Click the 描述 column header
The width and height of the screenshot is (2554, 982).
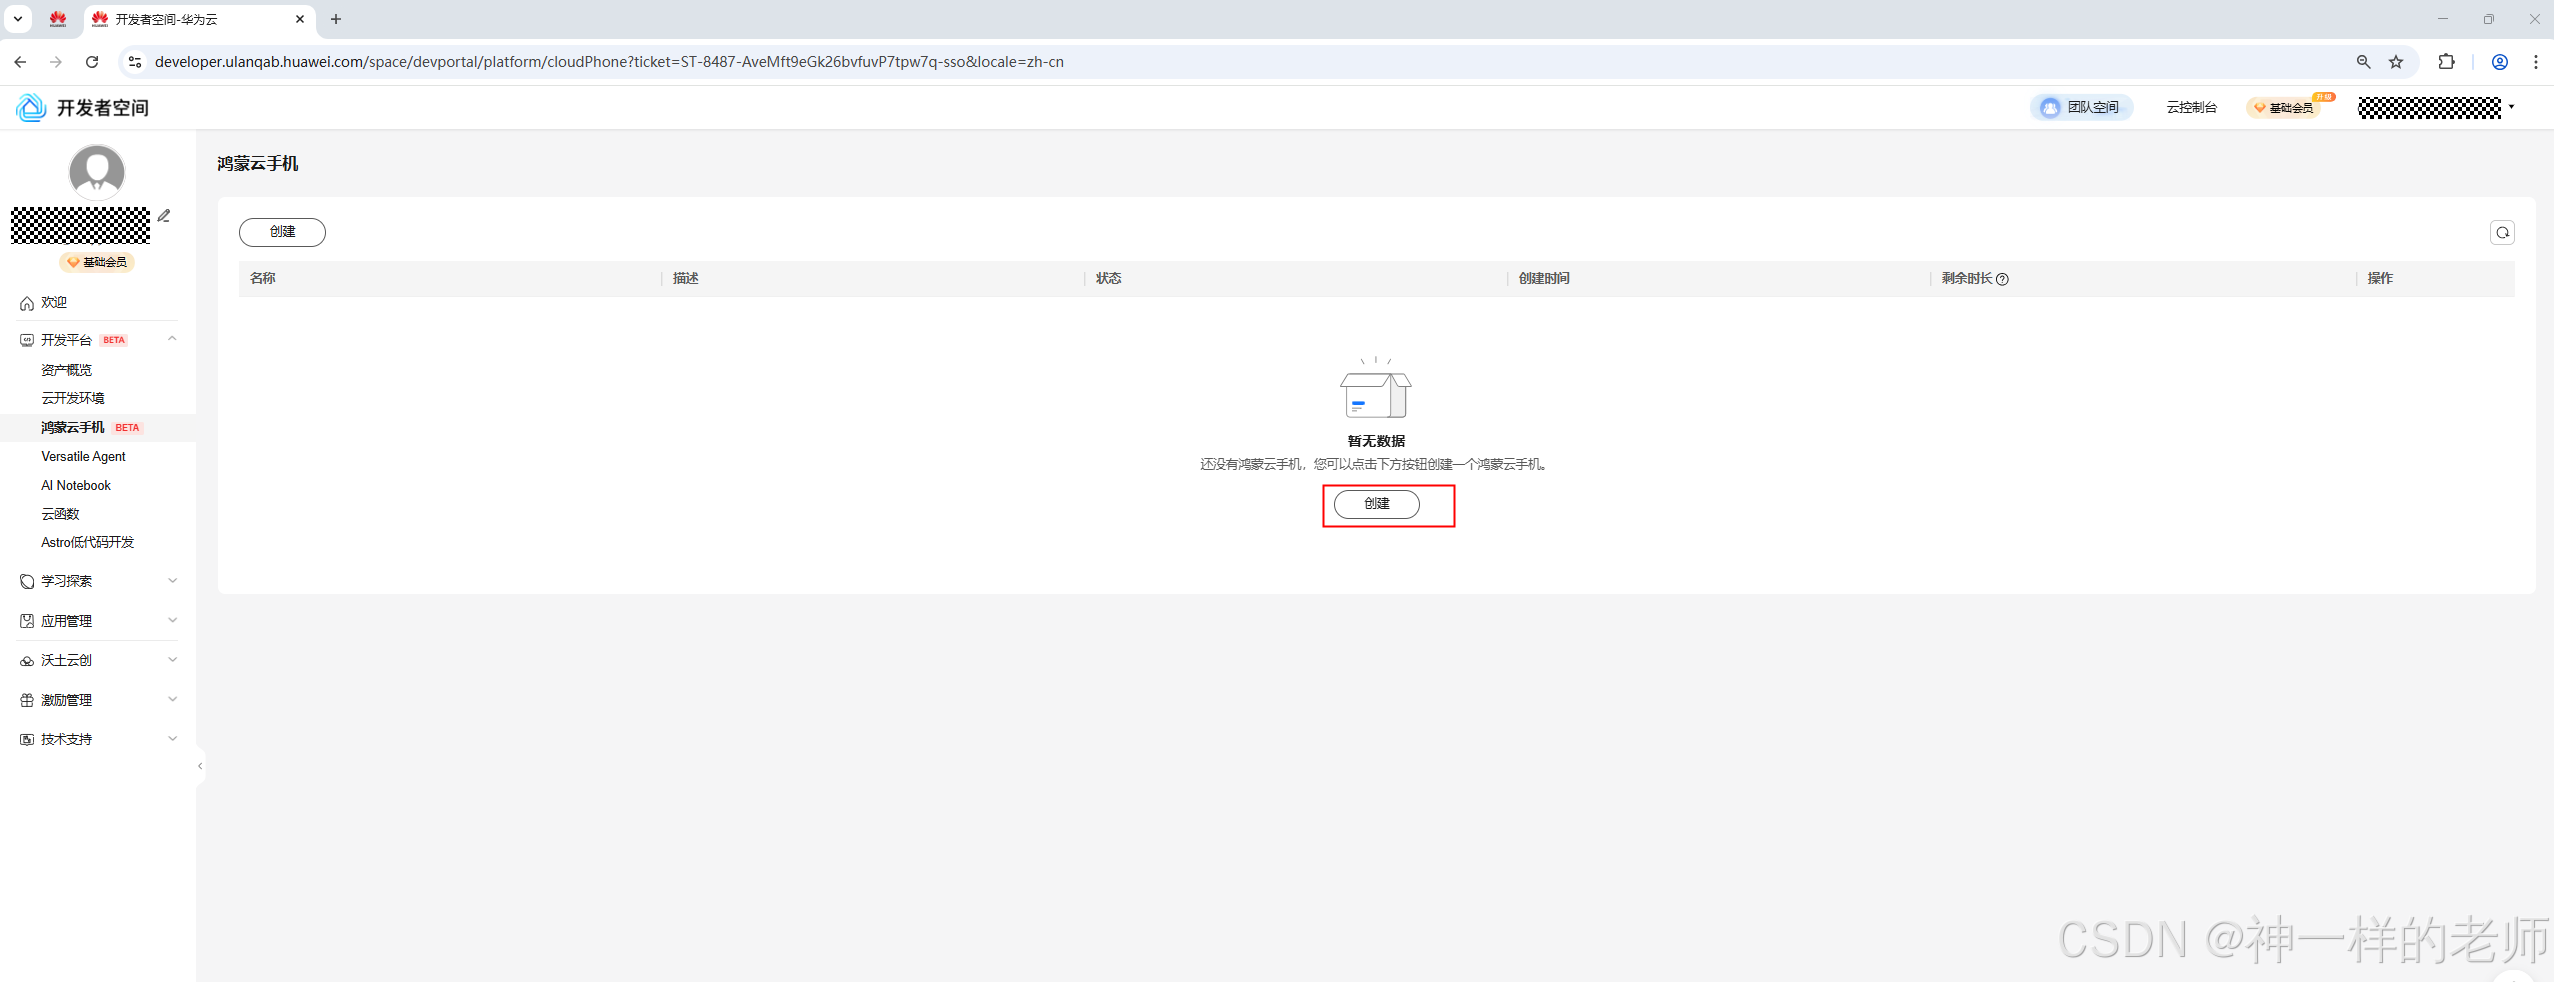point(686,278)
